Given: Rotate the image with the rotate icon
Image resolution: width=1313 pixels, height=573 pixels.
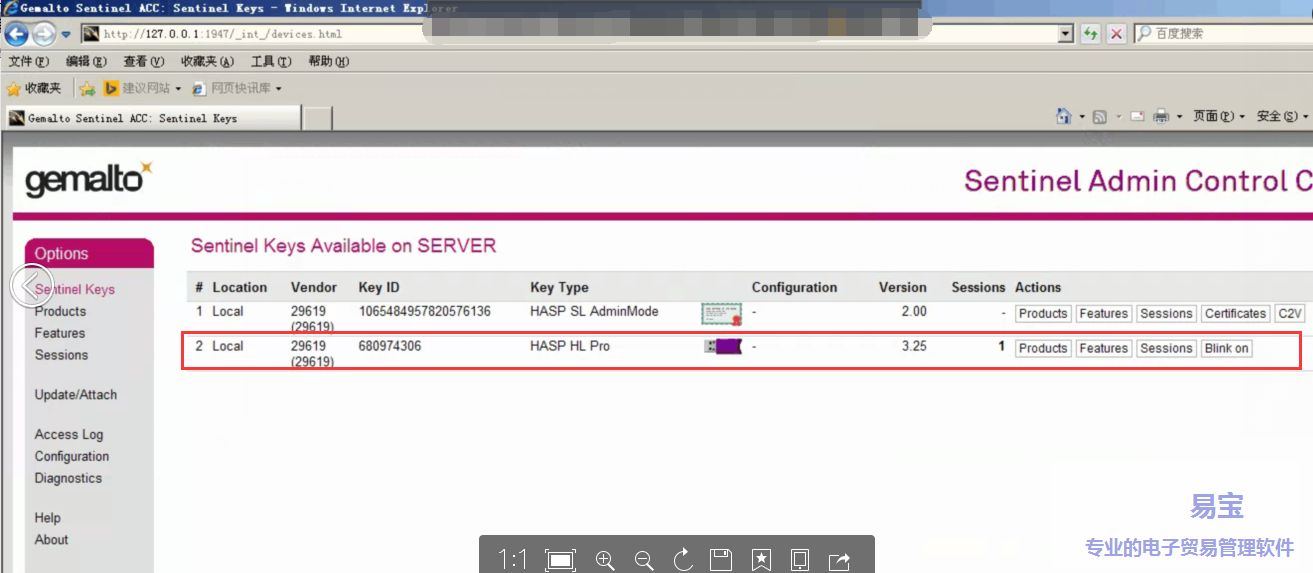Looking at the screenshot, I should 683,560.
